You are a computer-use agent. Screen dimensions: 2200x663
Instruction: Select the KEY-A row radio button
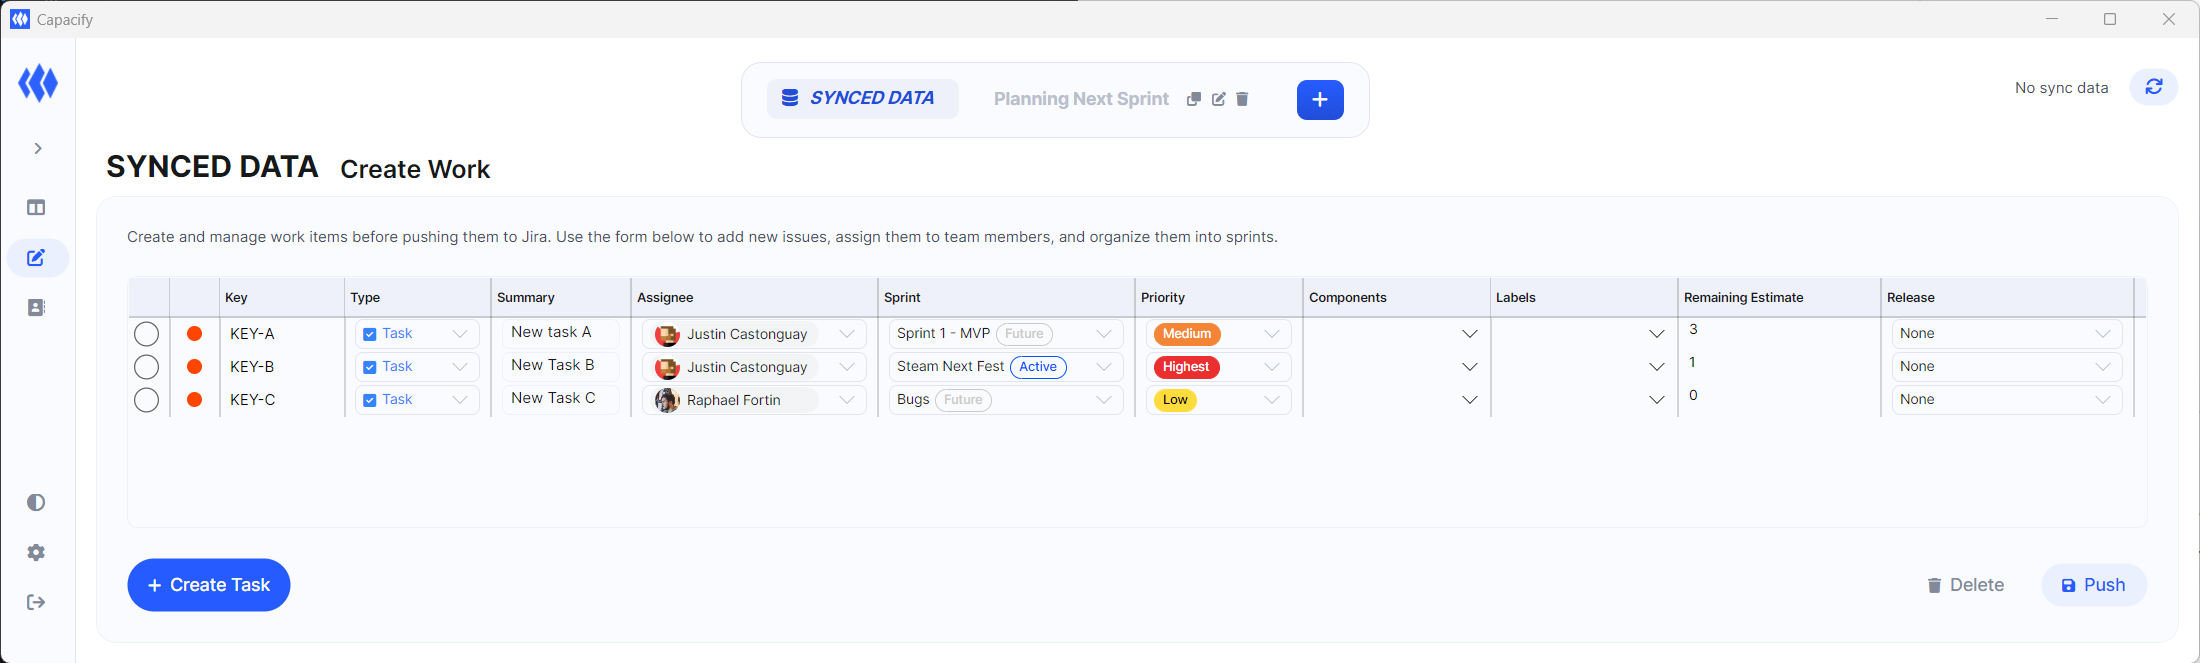(x=146, y=334)
